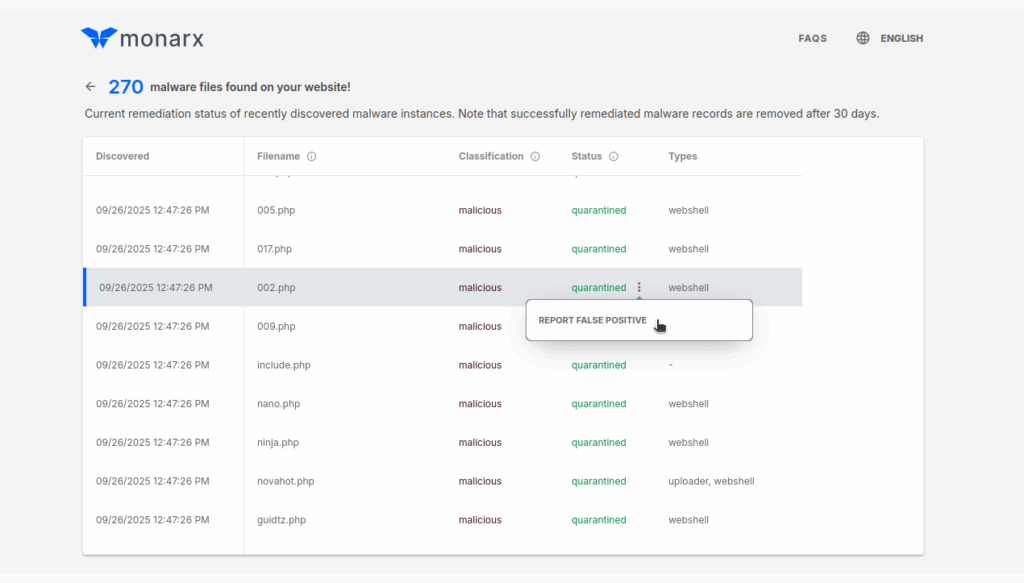Viewport: 1024px width, 583px height.
Task: Click the Types column header
Action: (x=682, y=157)
